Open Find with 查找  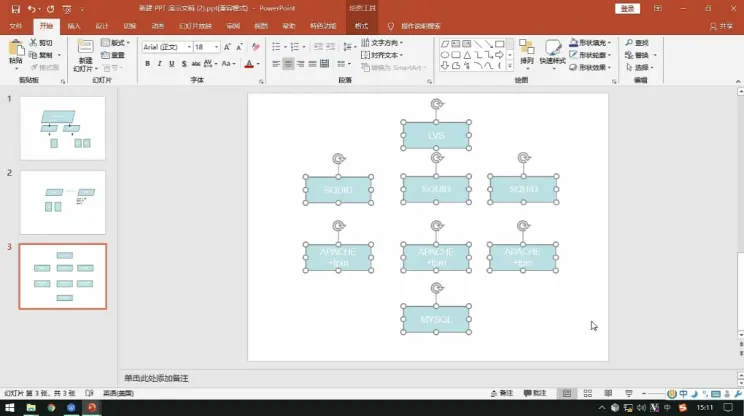coord(637,43)
